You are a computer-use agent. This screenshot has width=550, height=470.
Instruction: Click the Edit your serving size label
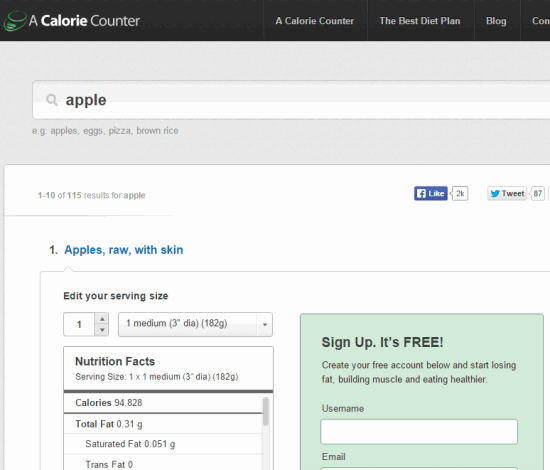pos(116,296)
